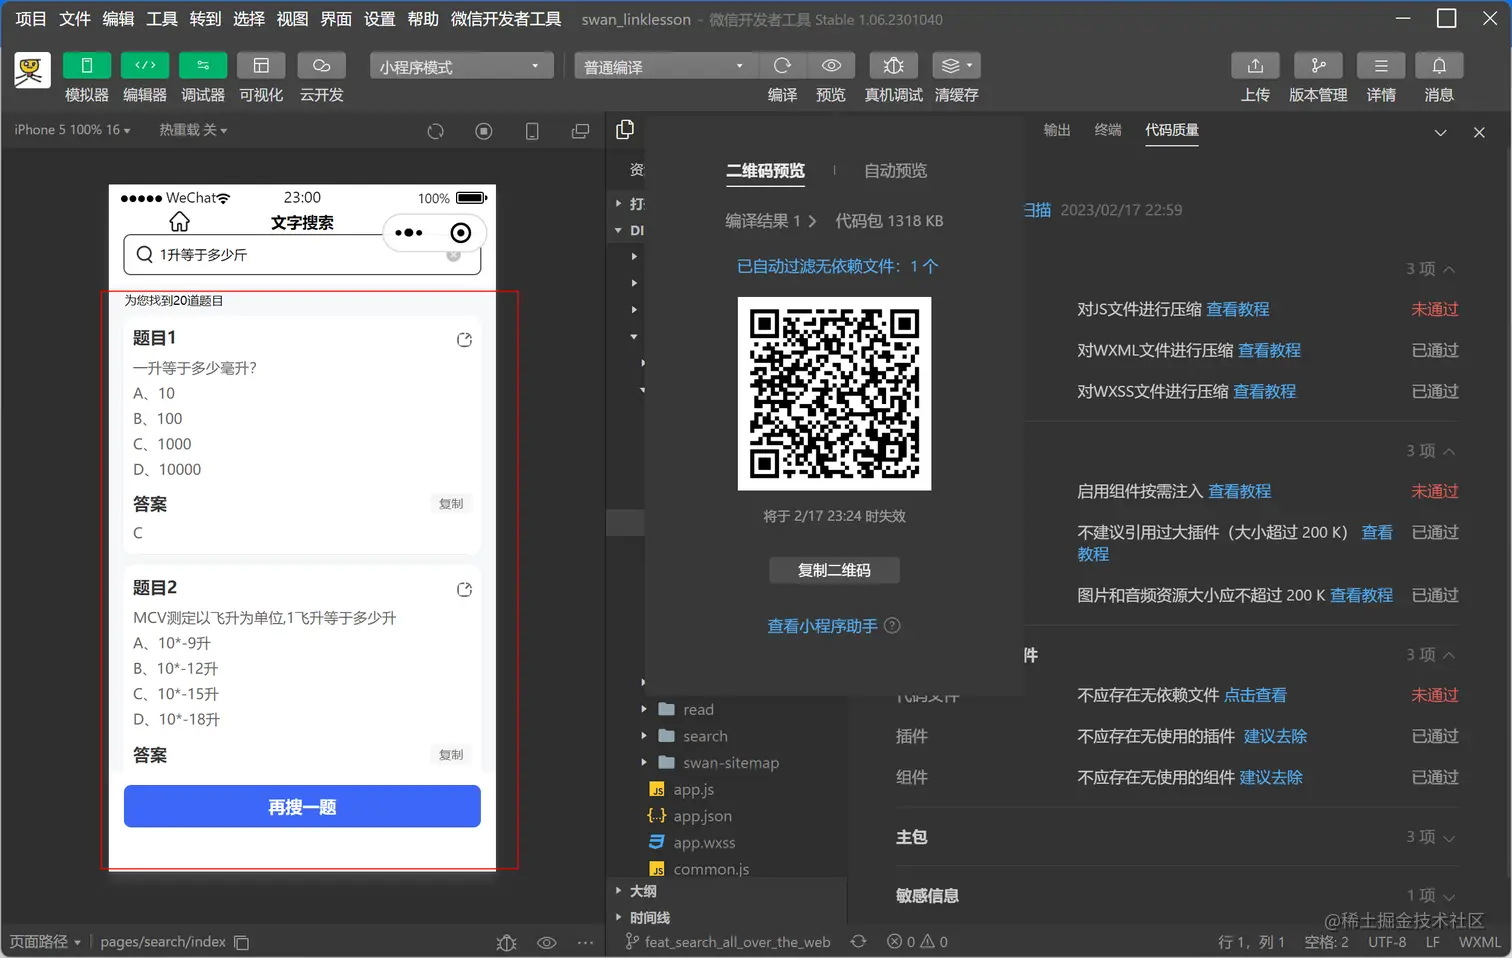Click the simulator device frame icon
1512x958 pixels.
click(x=532, y=131)
